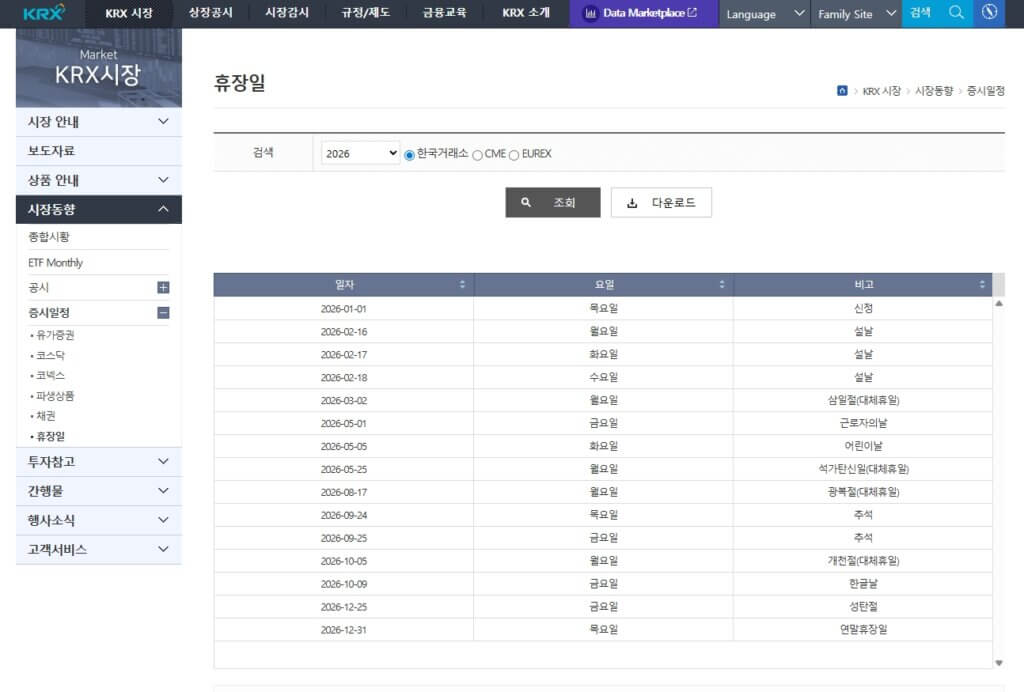Switch to the 상장공시 menu tab

point(211,14)
